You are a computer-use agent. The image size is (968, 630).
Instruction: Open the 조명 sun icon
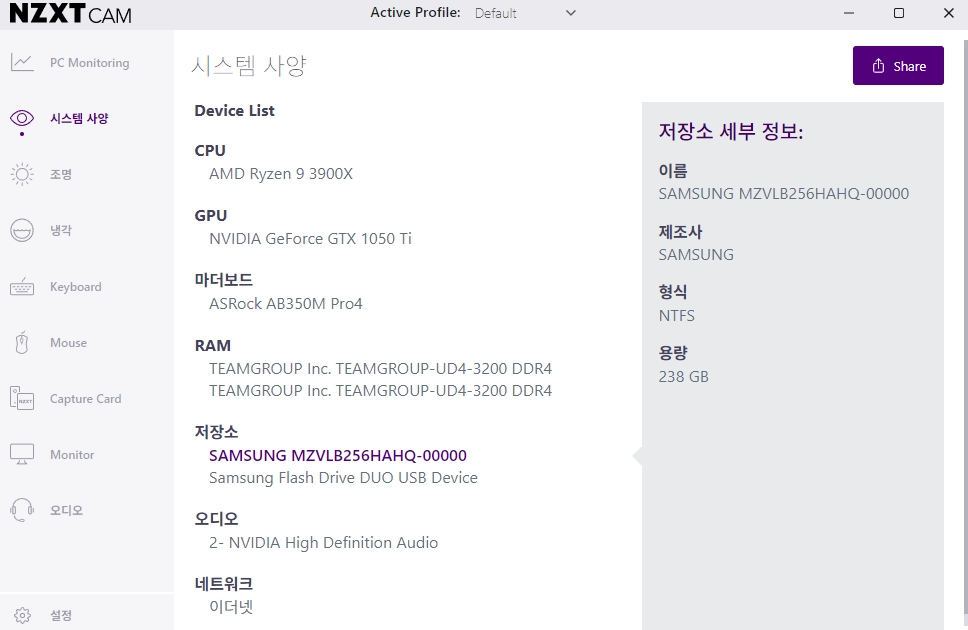coord(22,174)
